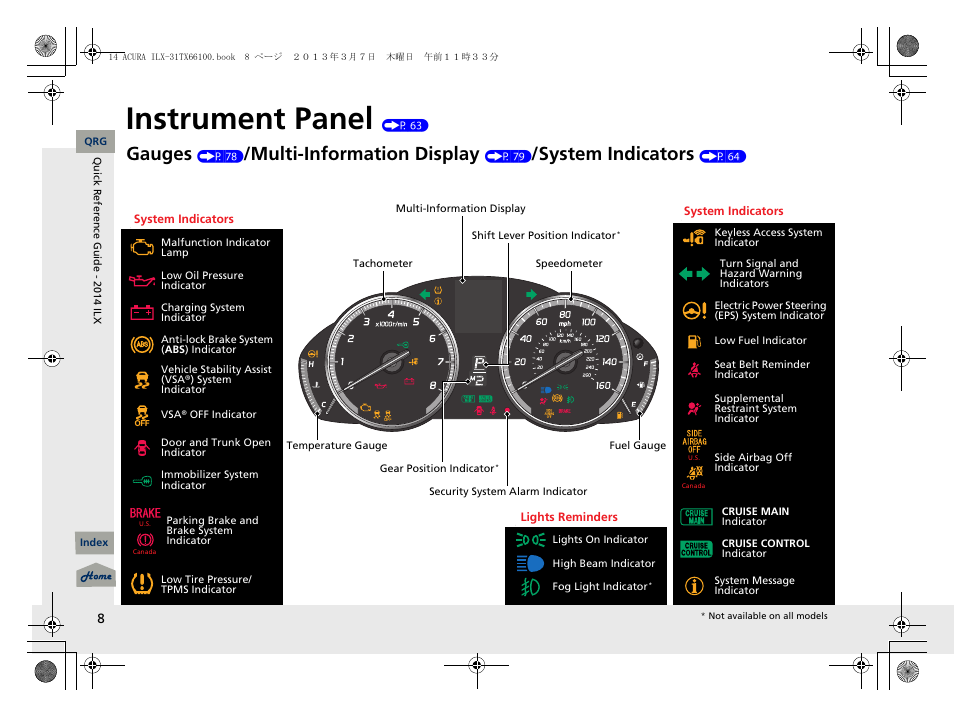Click the High Beam Indicator text
This screenshot has width=954, height=718.
tap(604, 563)
